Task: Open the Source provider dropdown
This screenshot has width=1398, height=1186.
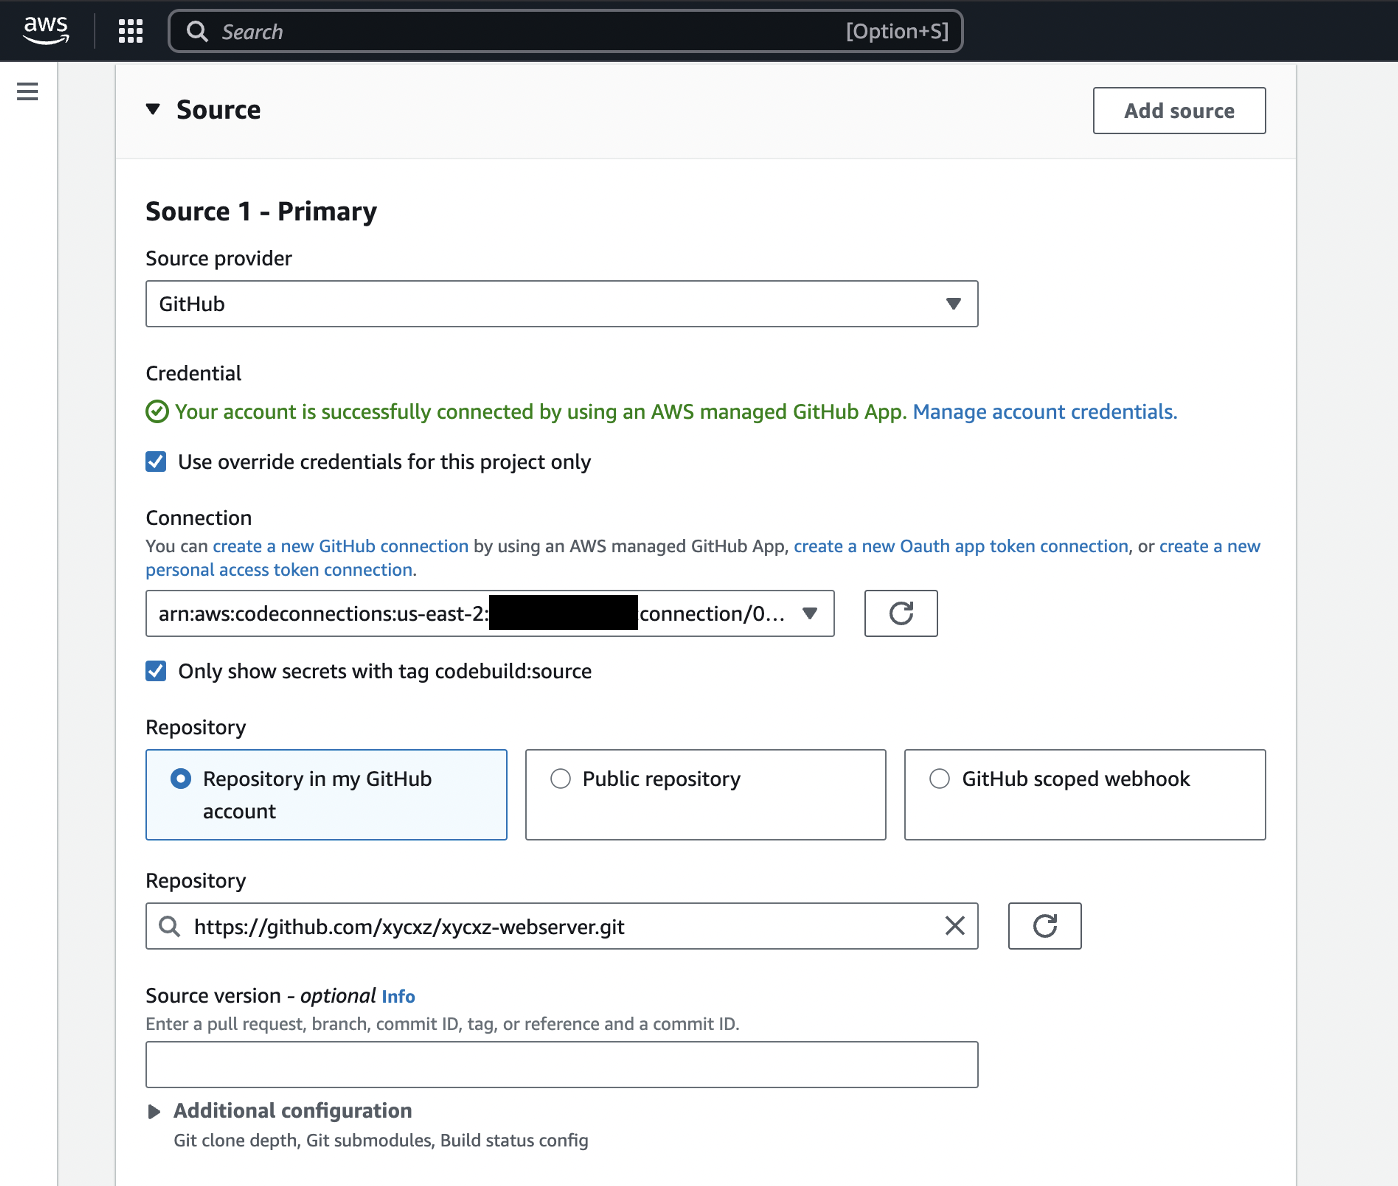Action: (x=561, y=304)
